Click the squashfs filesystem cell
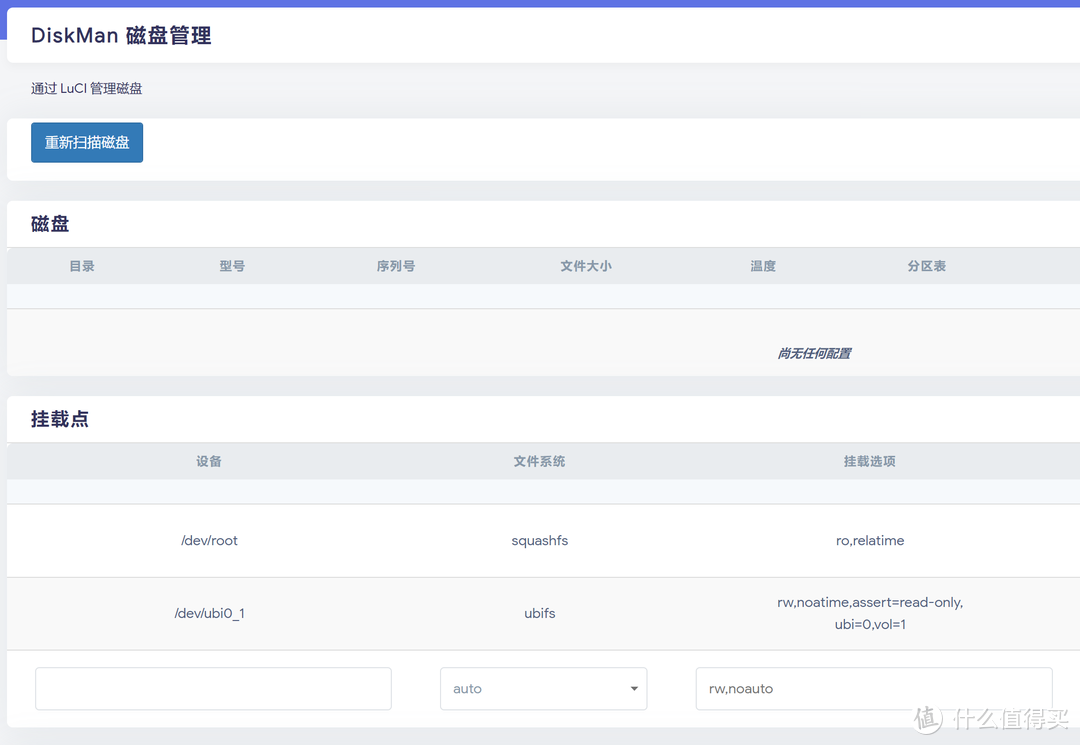 (539, 540)
